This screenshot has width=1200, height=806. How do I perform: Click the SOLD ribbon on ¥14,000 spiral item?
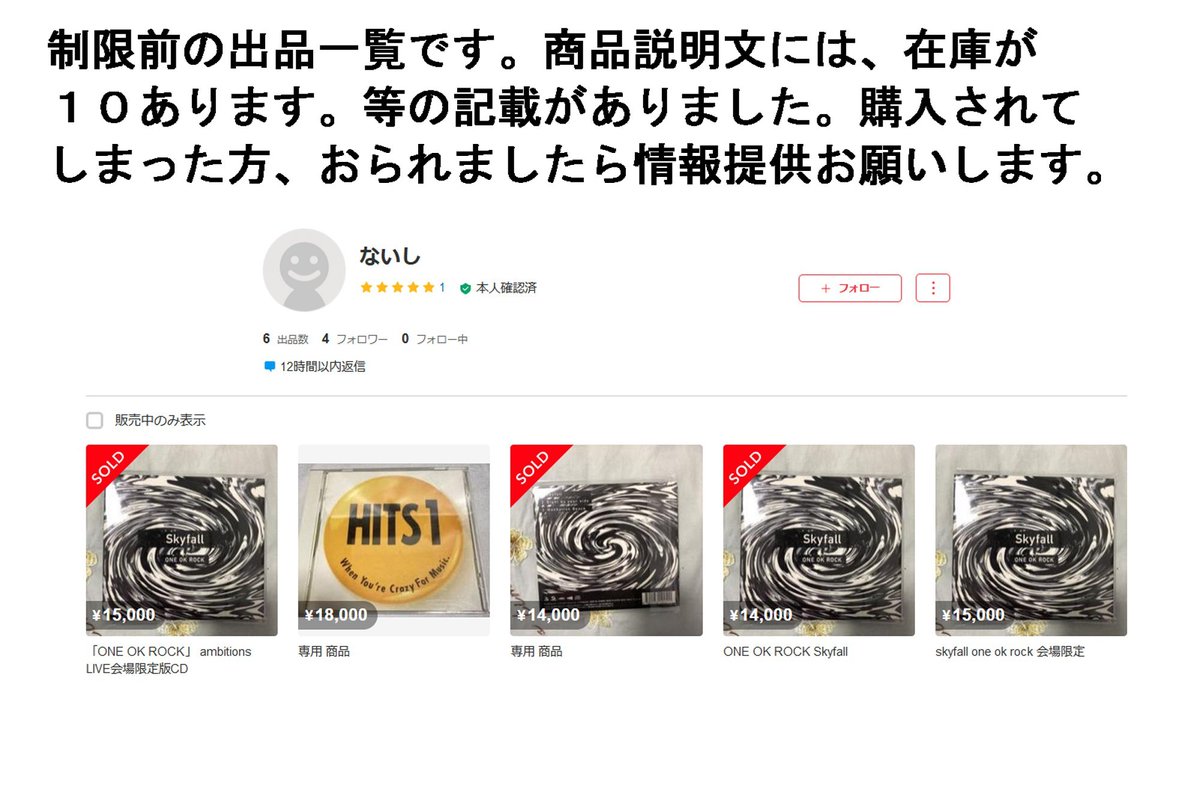coord(534,469)
